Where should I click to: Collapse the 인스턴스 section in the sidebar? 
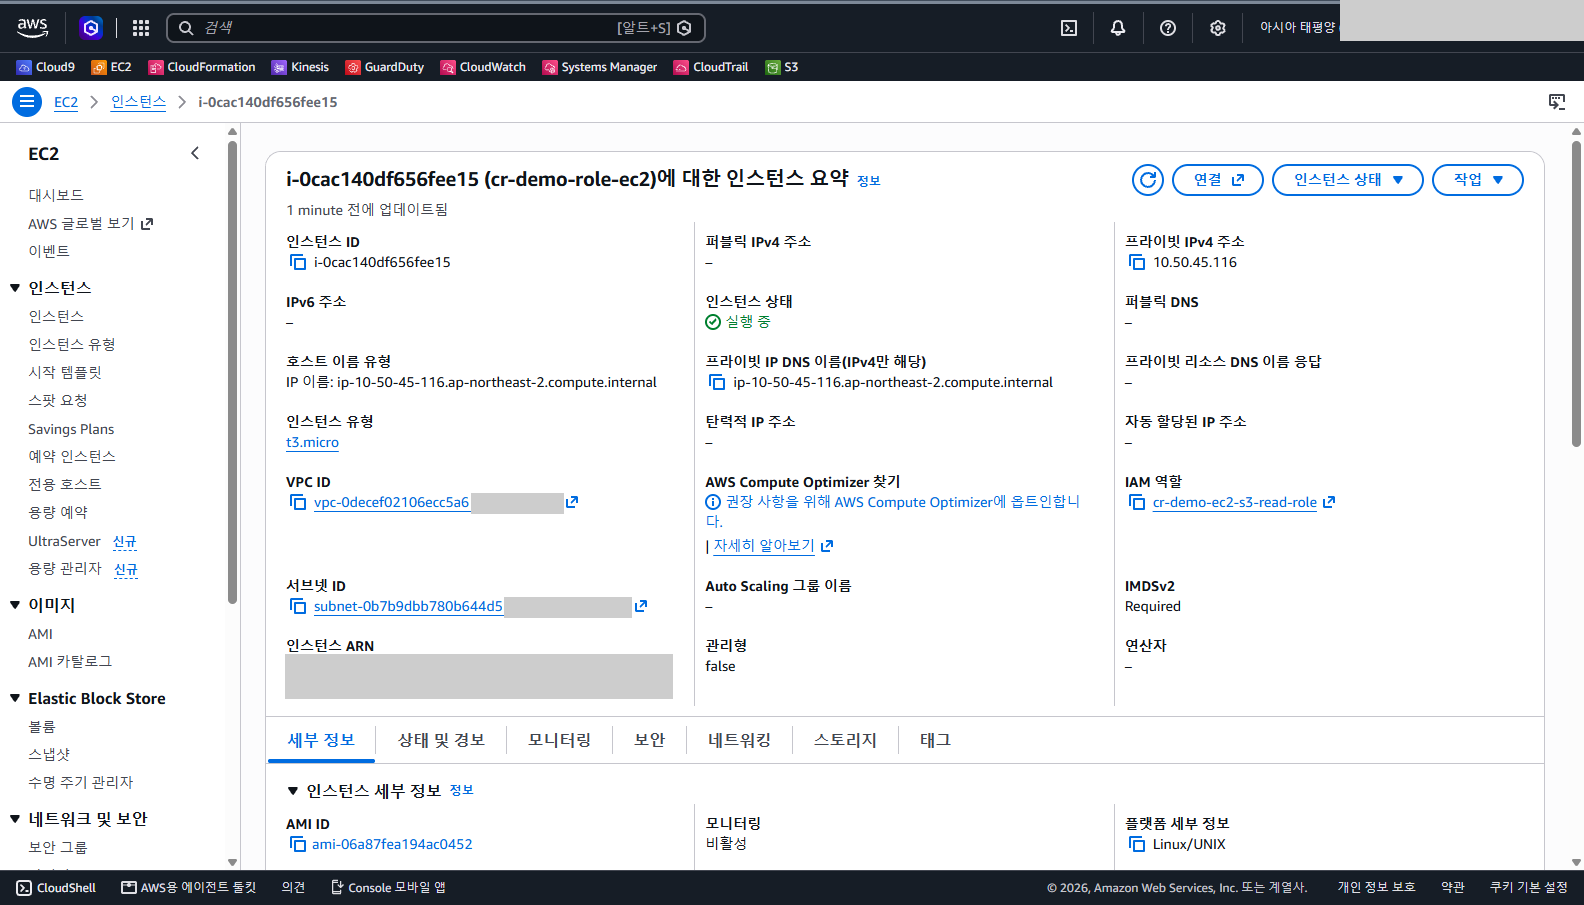point(15,288)
